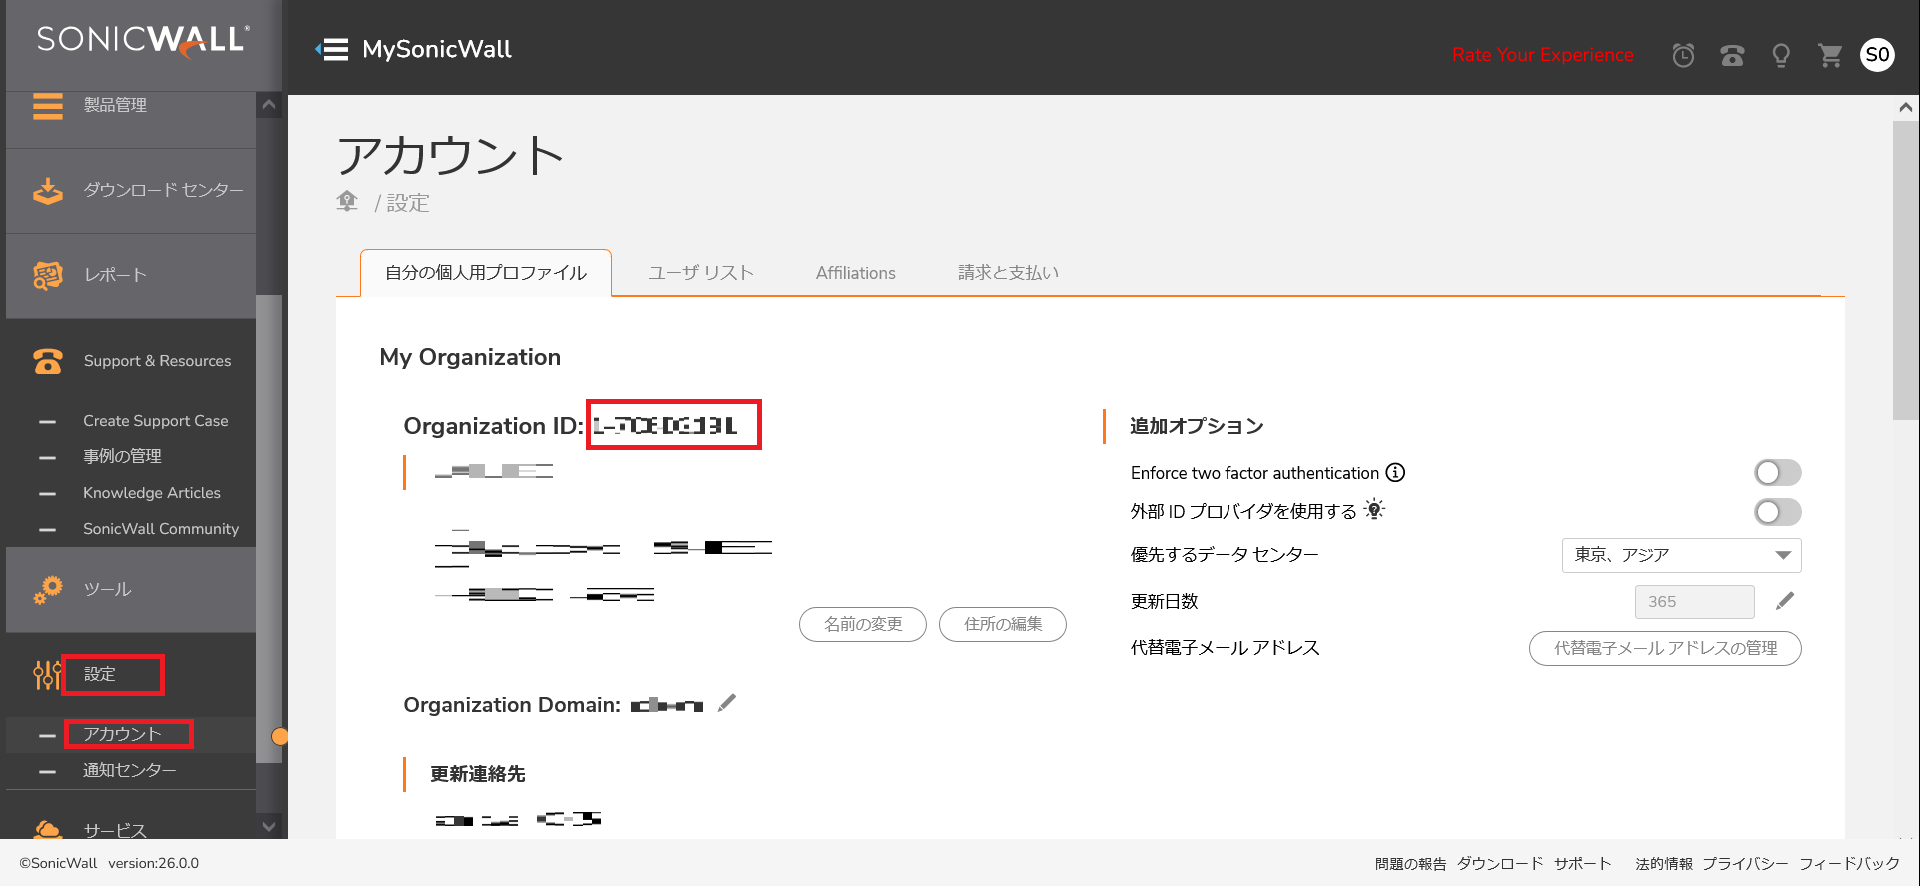The height and width of the screenshot is (891, 1920).
Task: Click the main page vertical scrollbar thumb
Action: click(1905, 270)
